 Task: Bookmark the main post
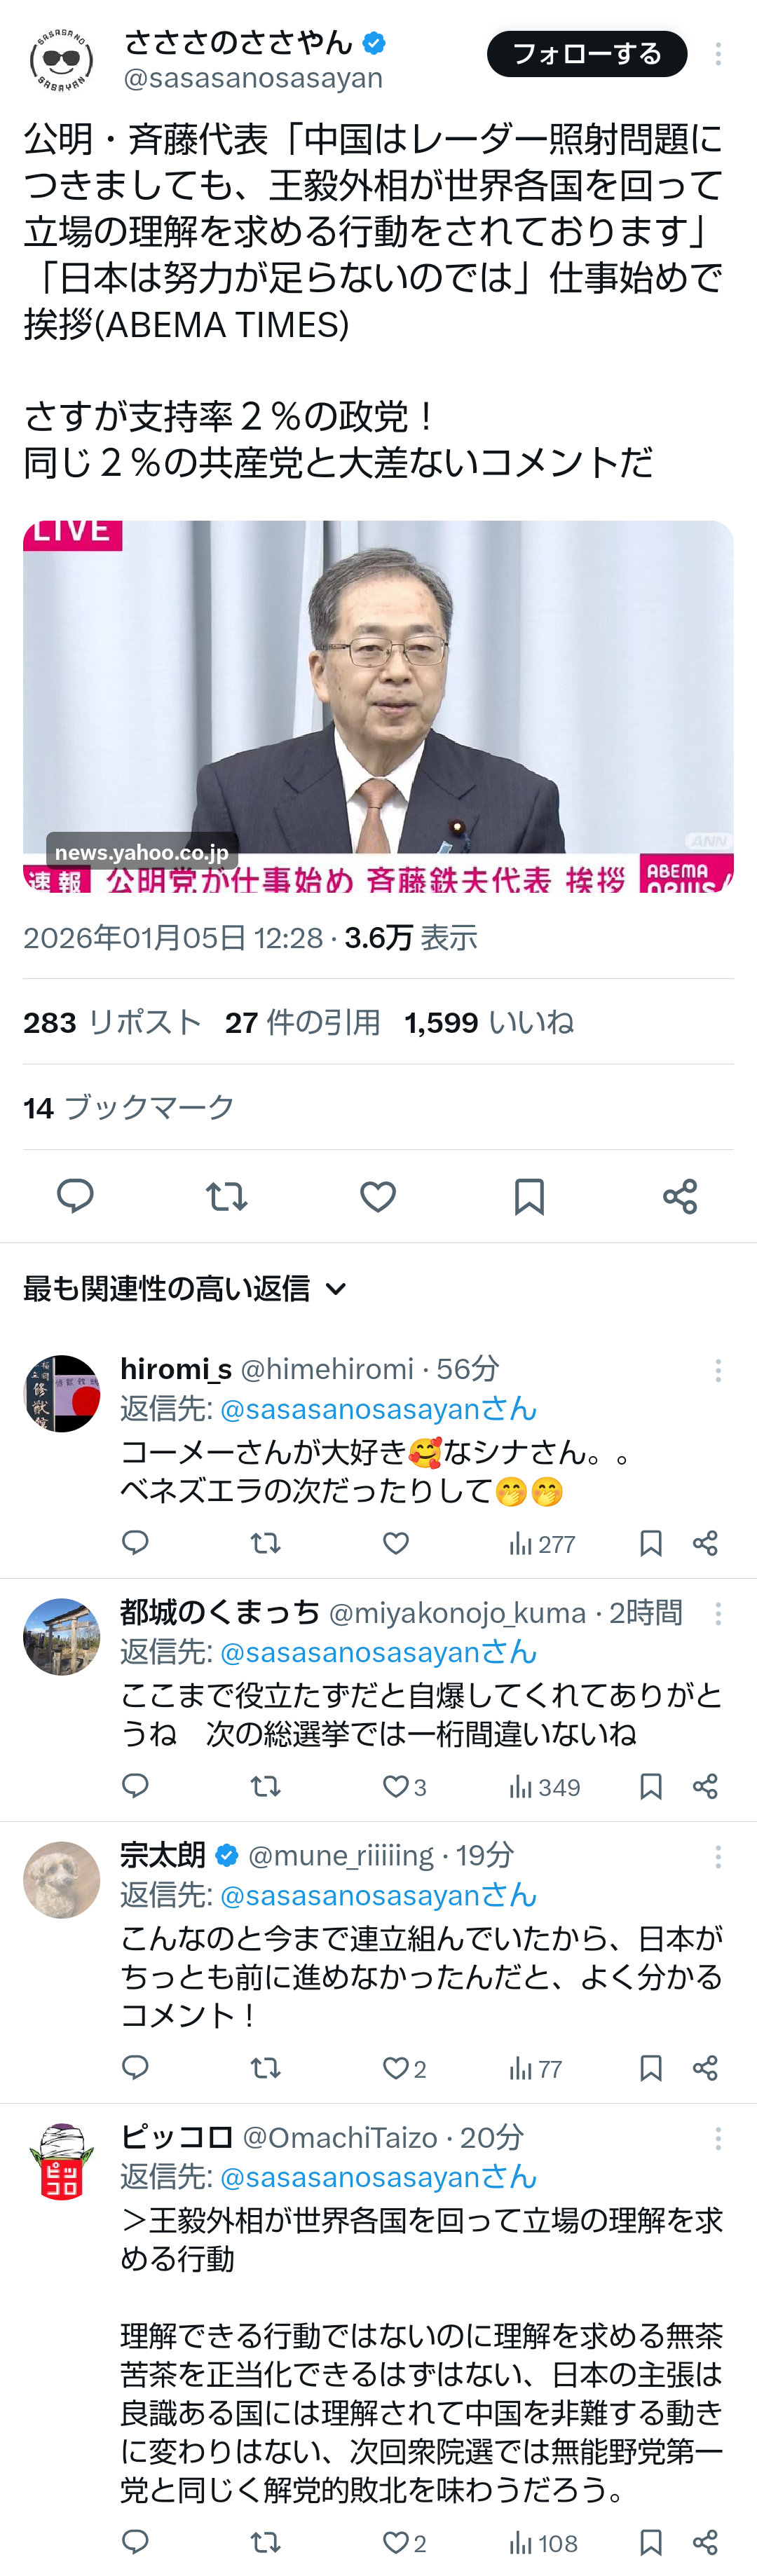[x=529, y=1196]
